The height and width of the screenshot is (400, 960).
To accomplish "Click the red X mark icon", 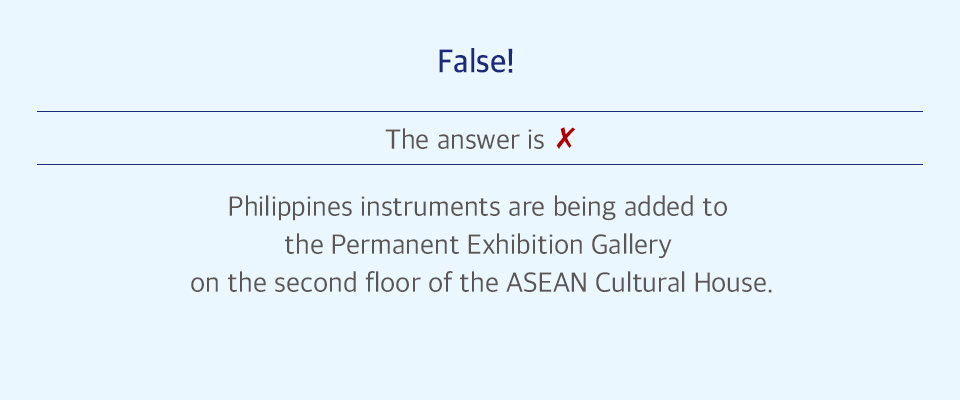I will (x=564, y=139).
